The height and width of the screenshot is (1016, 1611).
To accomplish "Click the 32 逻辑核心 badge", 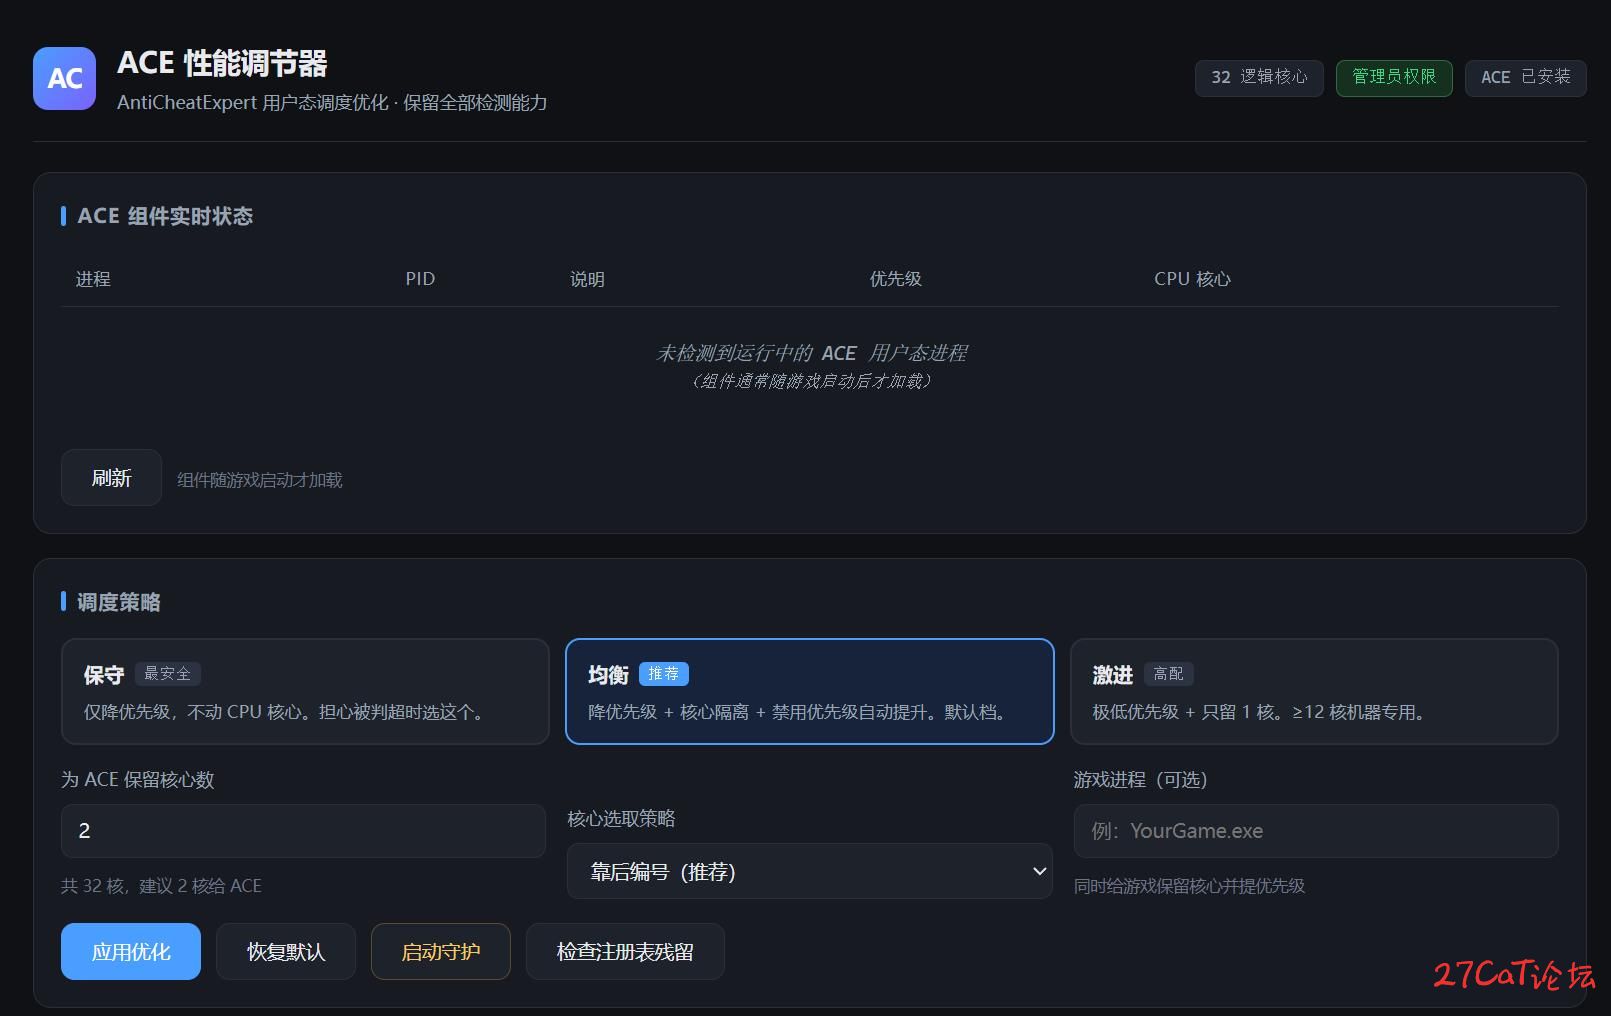I will [x=1259, y=78].
